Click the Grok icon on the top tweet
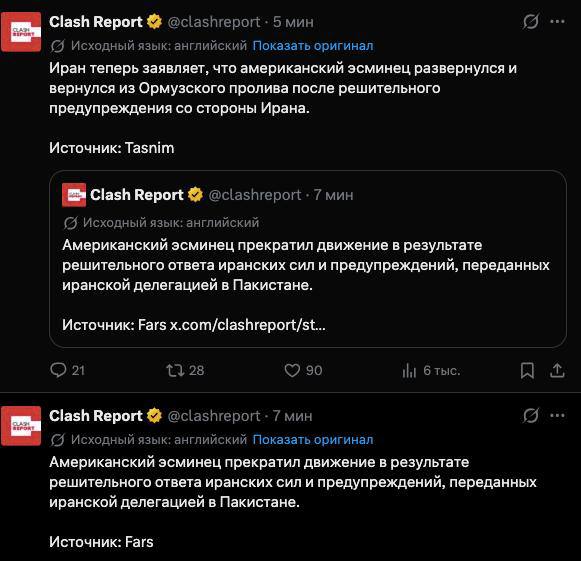 (531, 21)
